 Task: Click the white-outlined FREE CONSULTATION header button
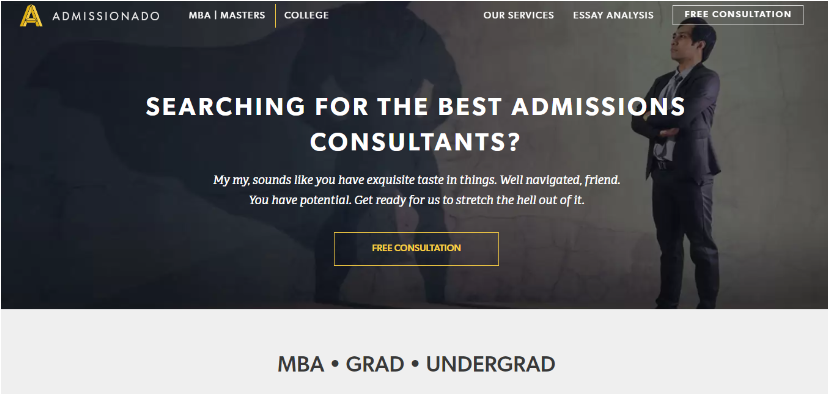[x=738, y=15]
